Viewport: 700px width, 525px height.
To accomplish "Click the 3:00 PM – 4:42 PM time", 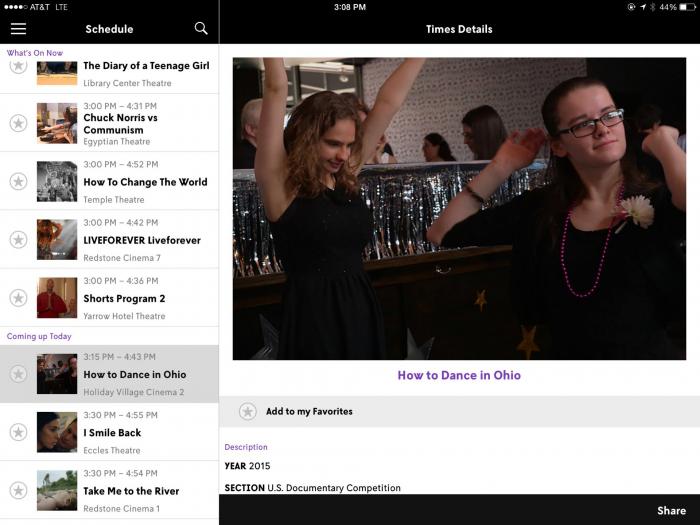I will (121, 222).
